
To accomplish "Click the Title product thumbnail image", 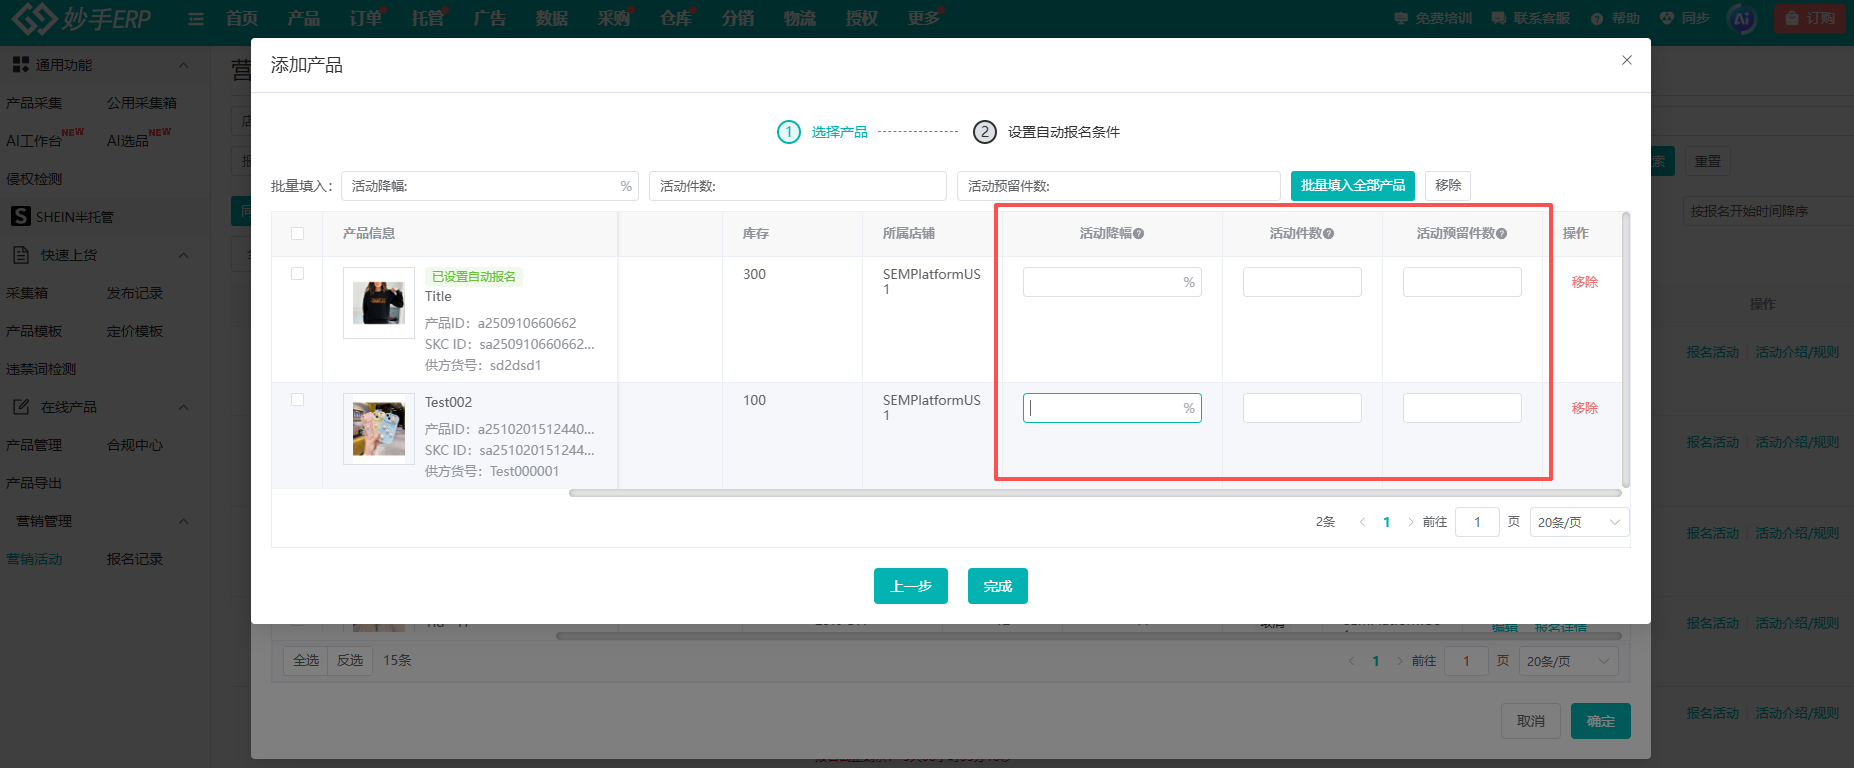I will point(379,303).
